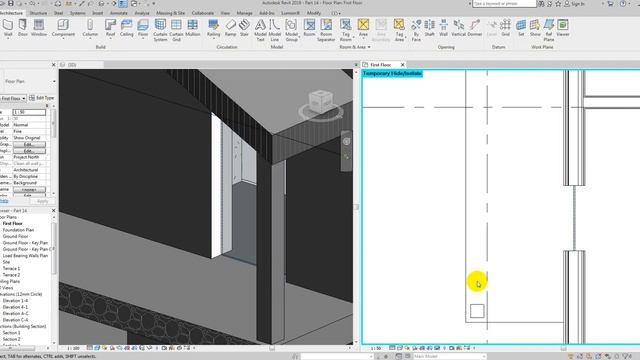Click the 1:50 view scale field in Properties
This screenshot has height=360, width=640.
[x=29, y=112]
